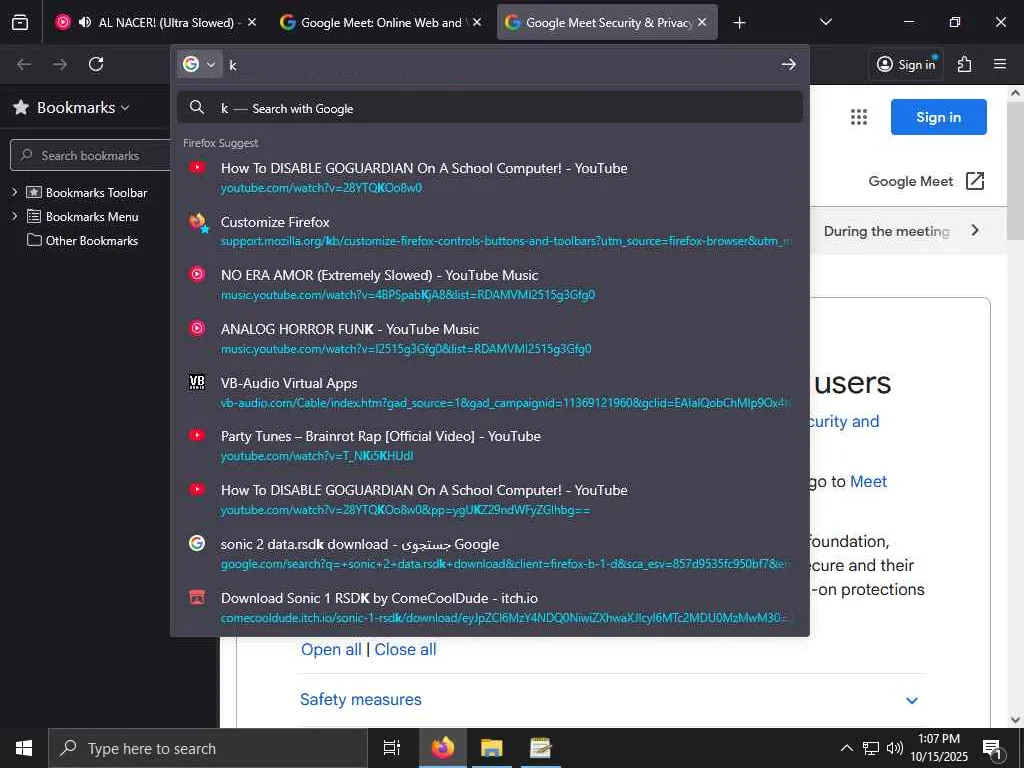The width and height of the screenshot is (1024, 768).
Task: Expand the Bookmarks Menu folder
Action: coord(14,216)
